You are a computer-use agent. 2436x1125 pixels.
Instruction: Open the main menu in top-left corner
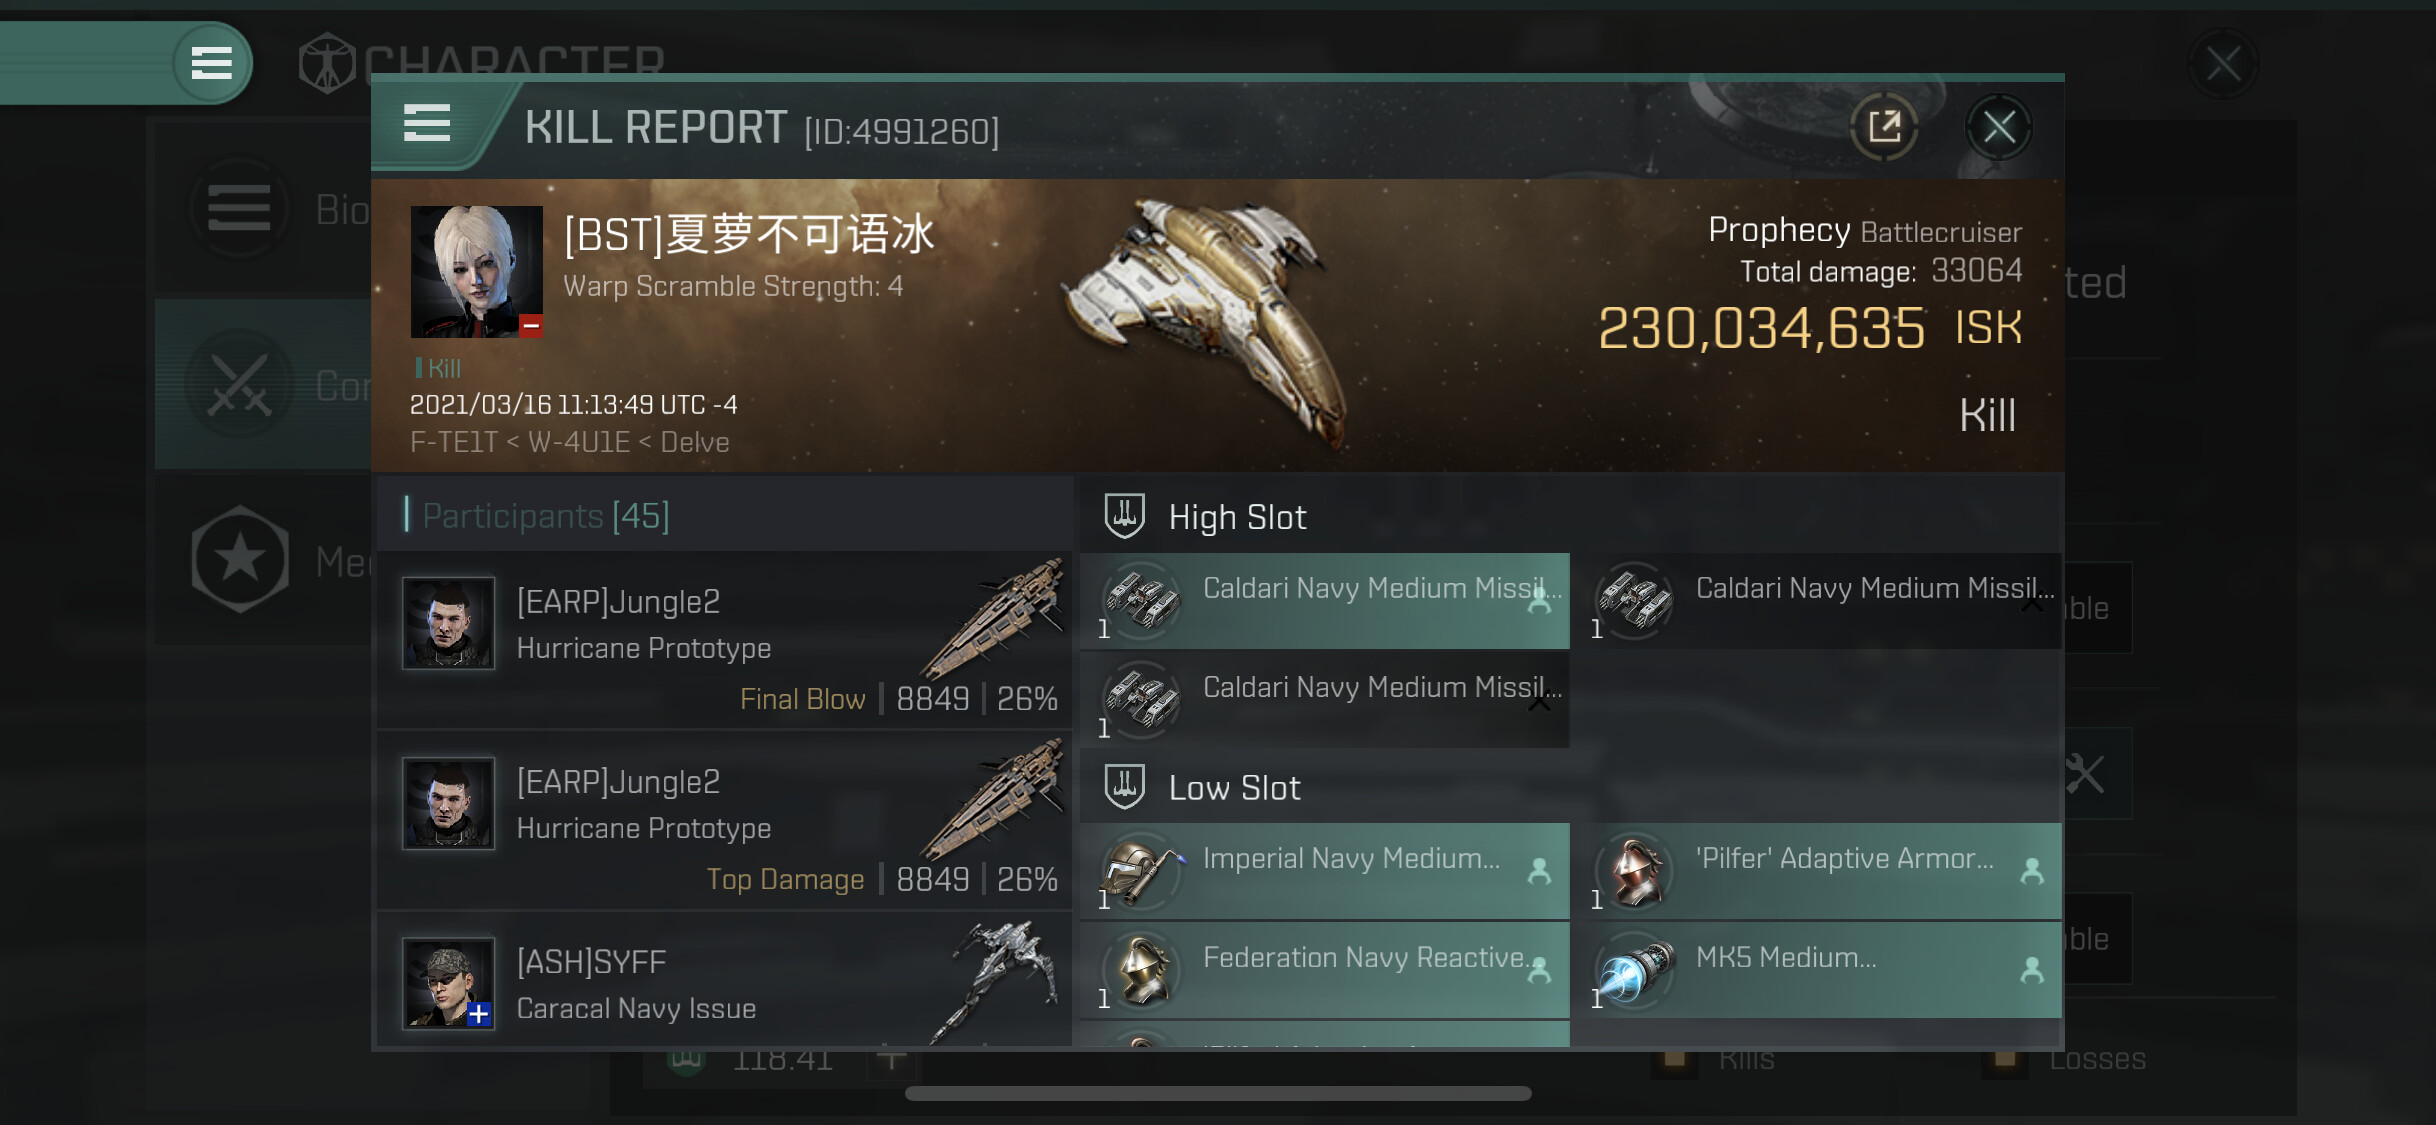point(211,63)
